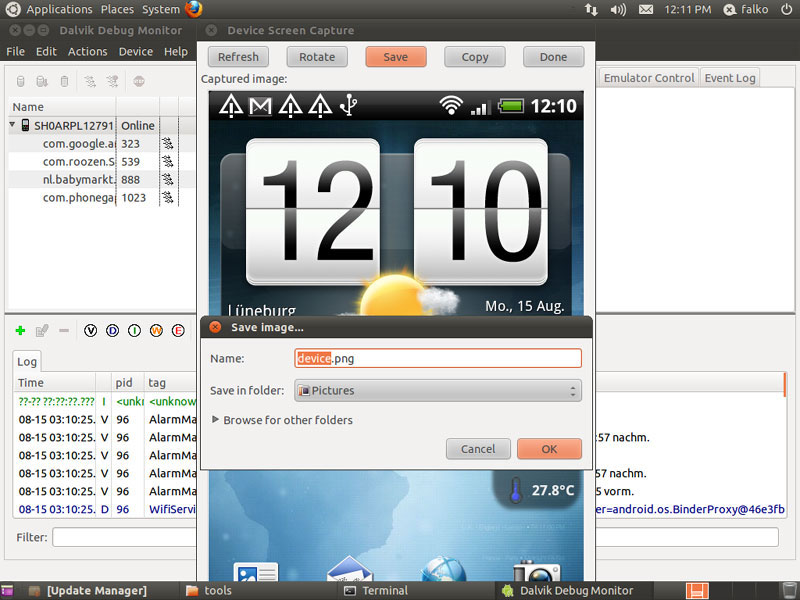Click thread icon in the com.google row

[x=168, y=144]
